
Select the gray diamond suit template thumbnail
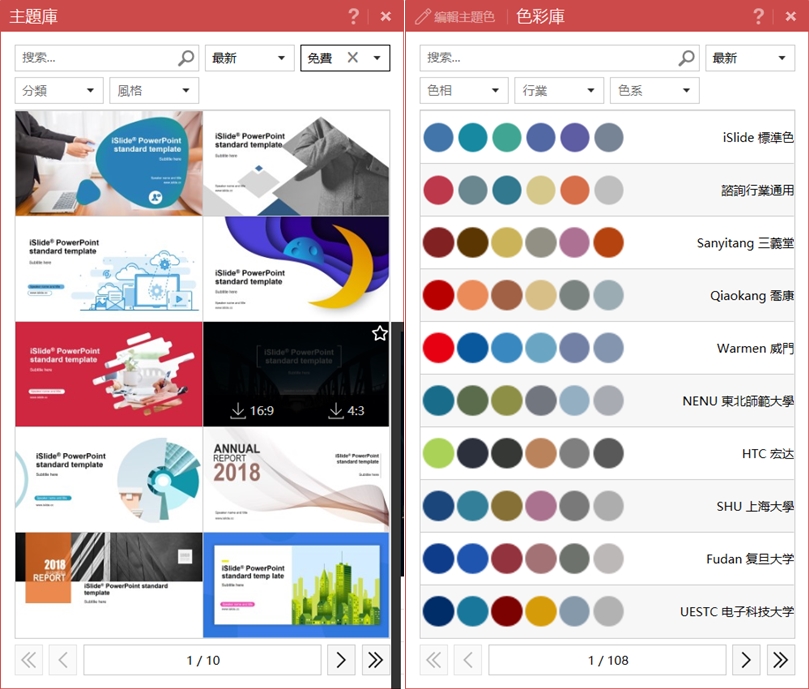click(296, 163)
